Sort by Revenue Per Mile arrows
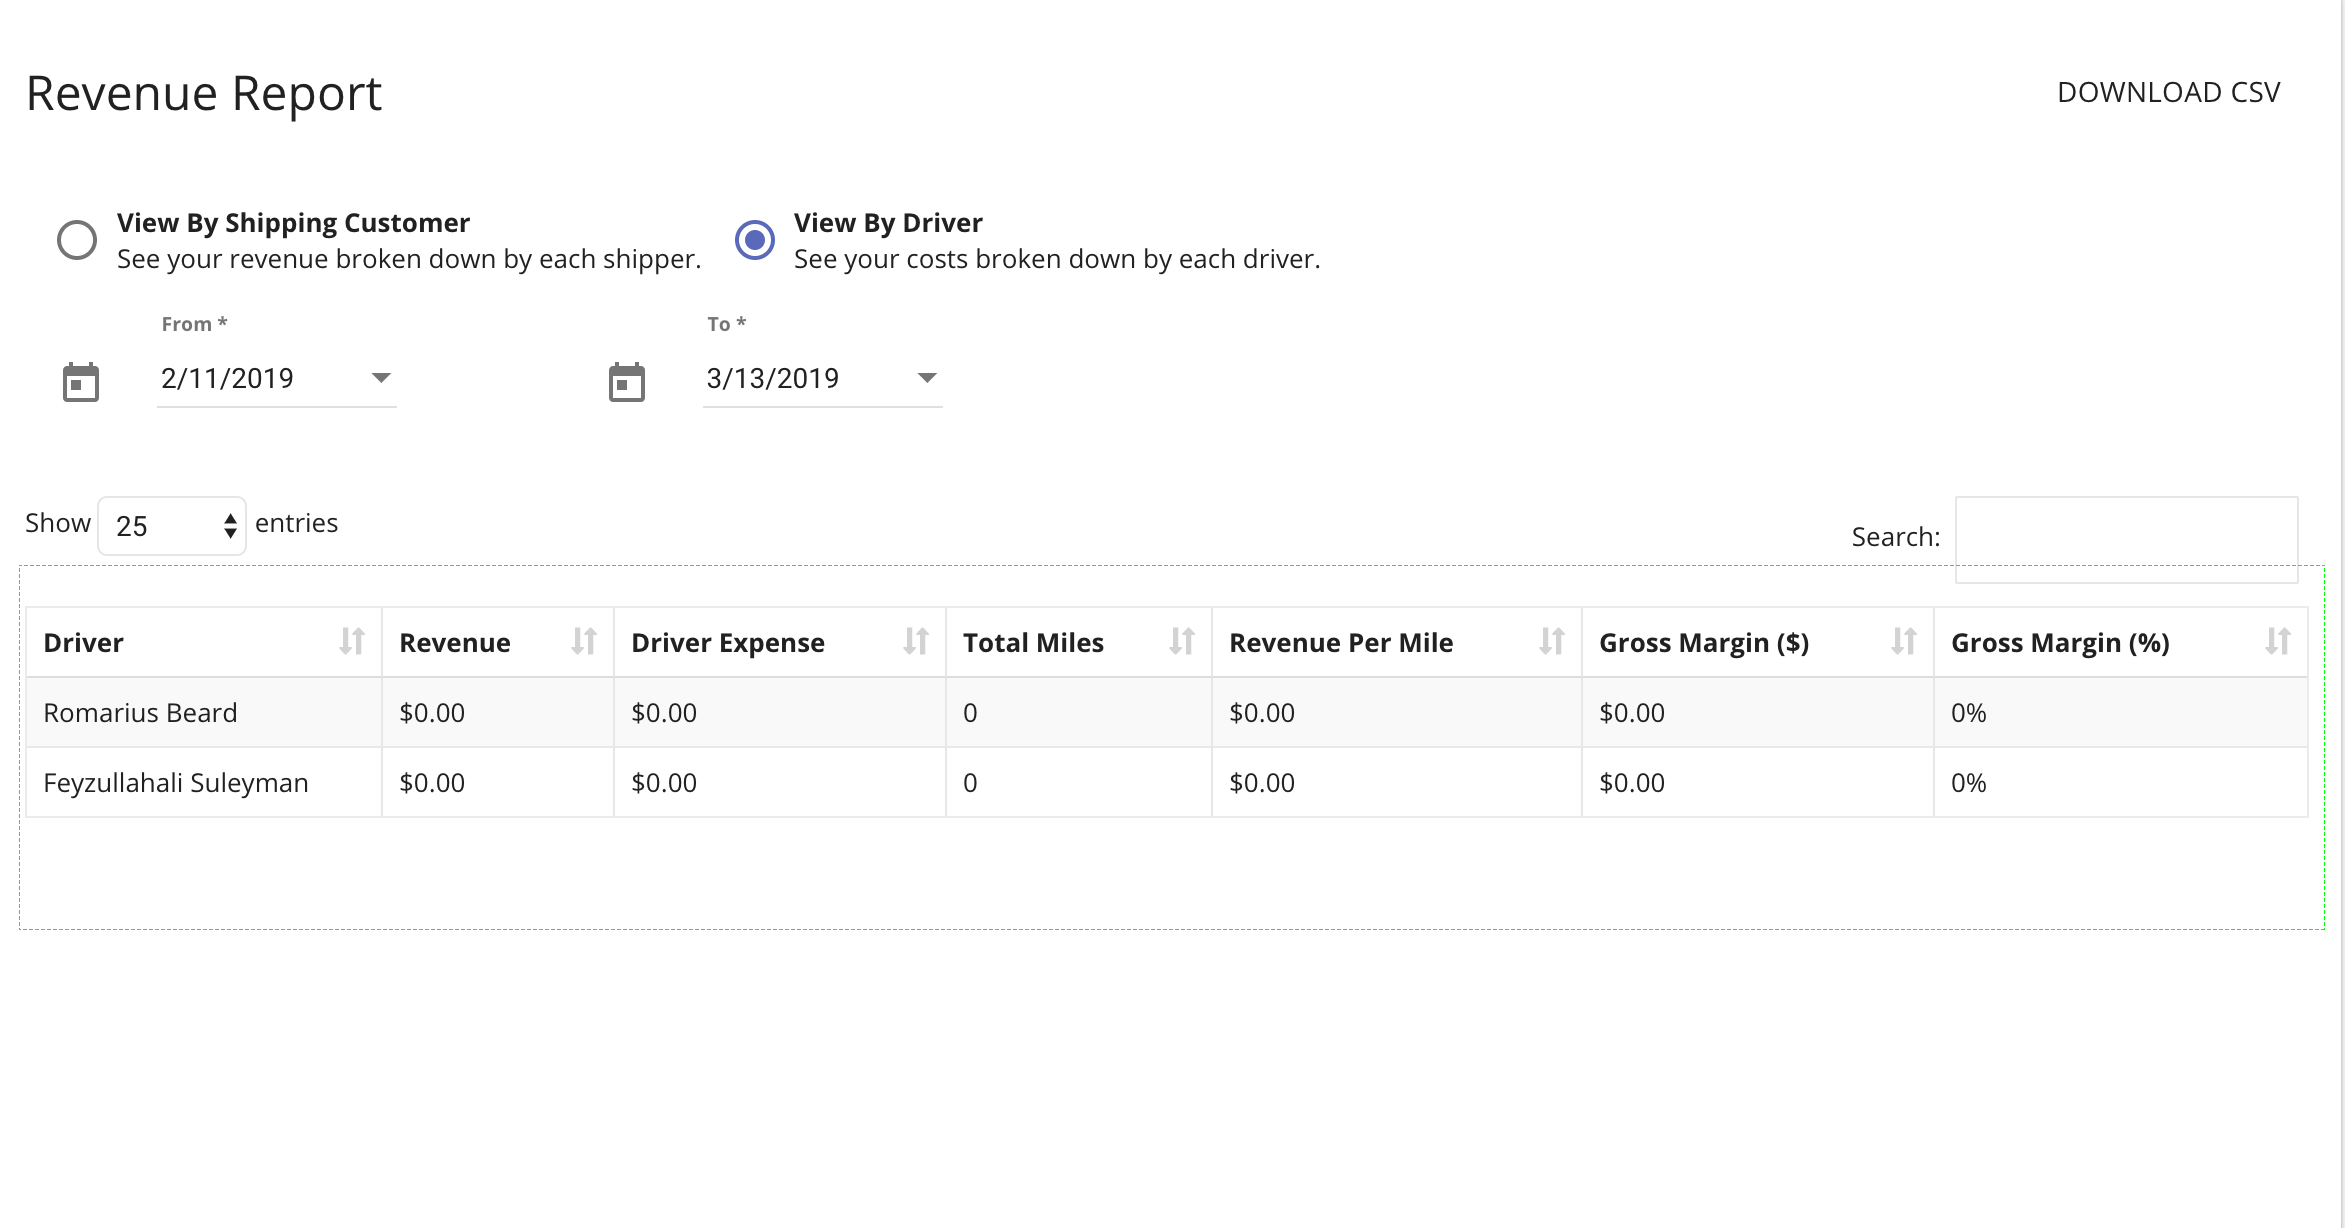The image size is (2346, 1228). 1552,641
